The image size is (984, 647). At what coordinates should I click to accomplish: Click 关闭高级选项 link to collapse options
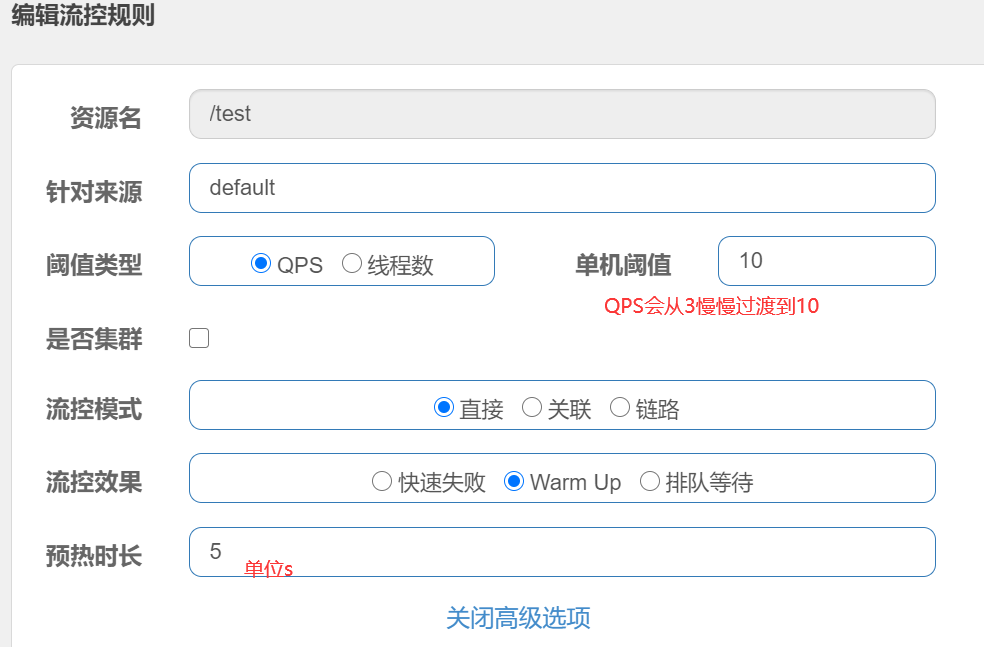point(518,618)
